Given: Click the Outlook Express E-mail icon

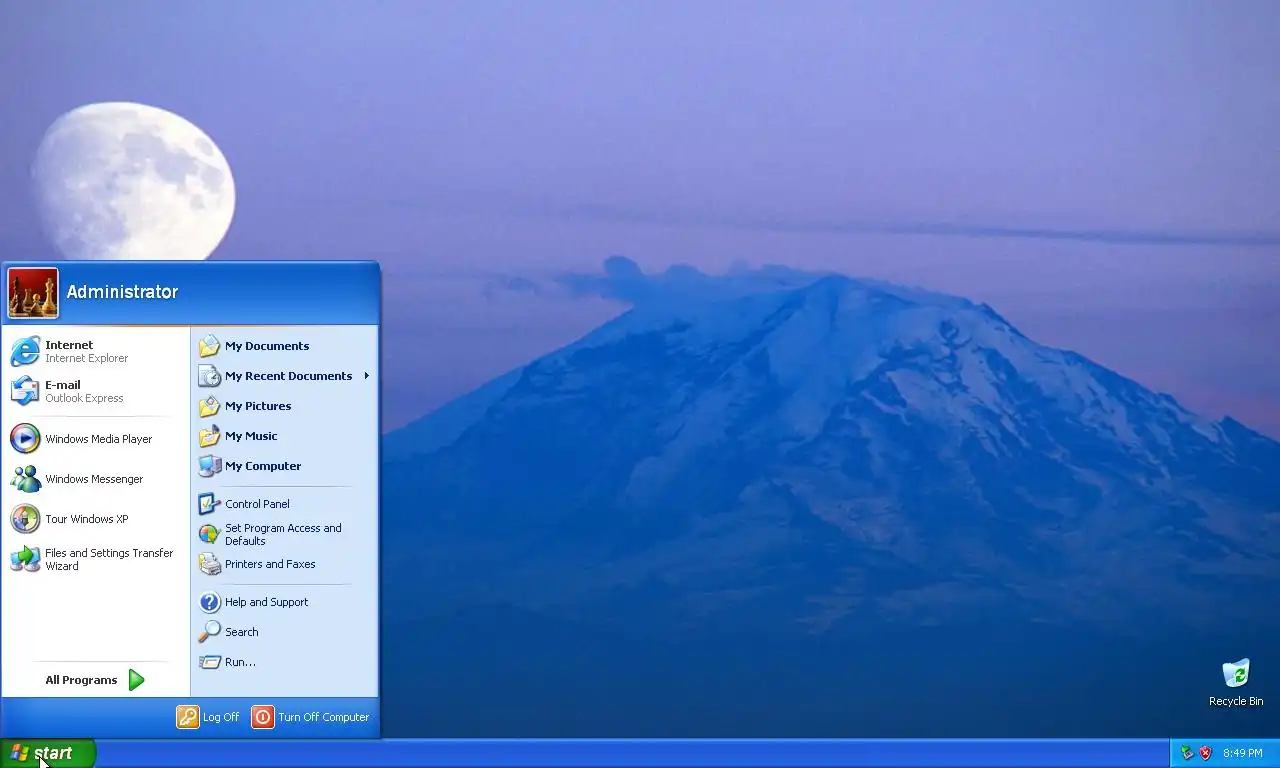Looking at the screenshot, I should pyautogui.click(x=25, y=391).
